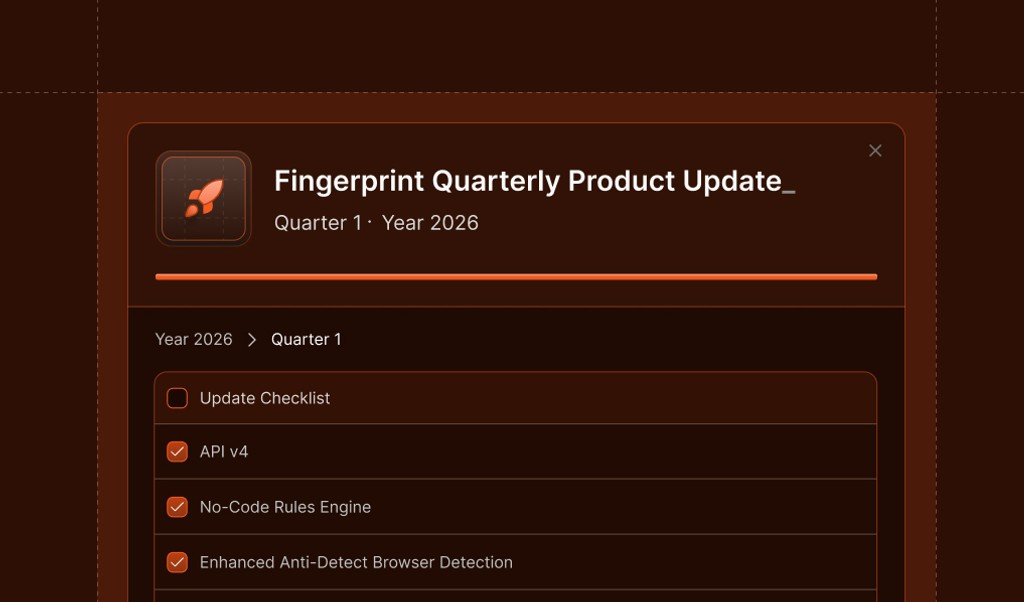Click the title field ending with a cursor underscore
Image resolution: width=1024 pixels, height=602 pixels.
click(x=532, y=181)
